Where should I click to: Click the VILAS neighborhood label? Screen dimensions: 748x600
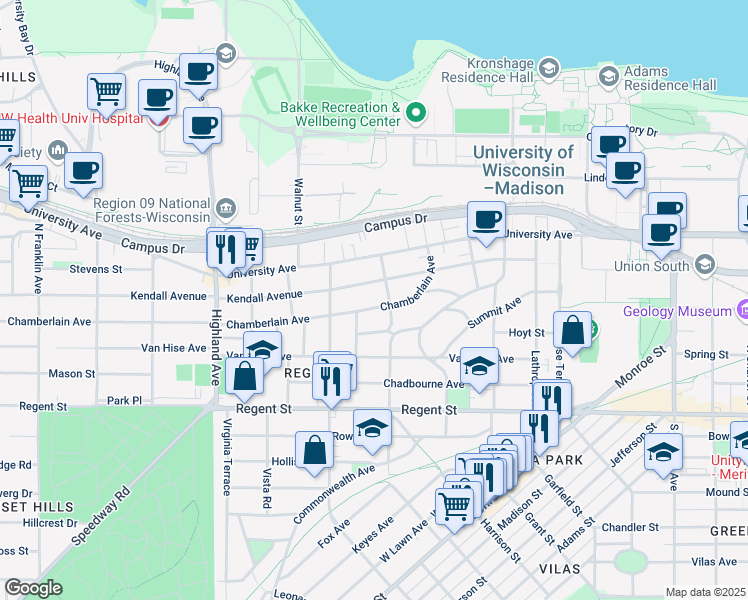click(x=560, y=569)
